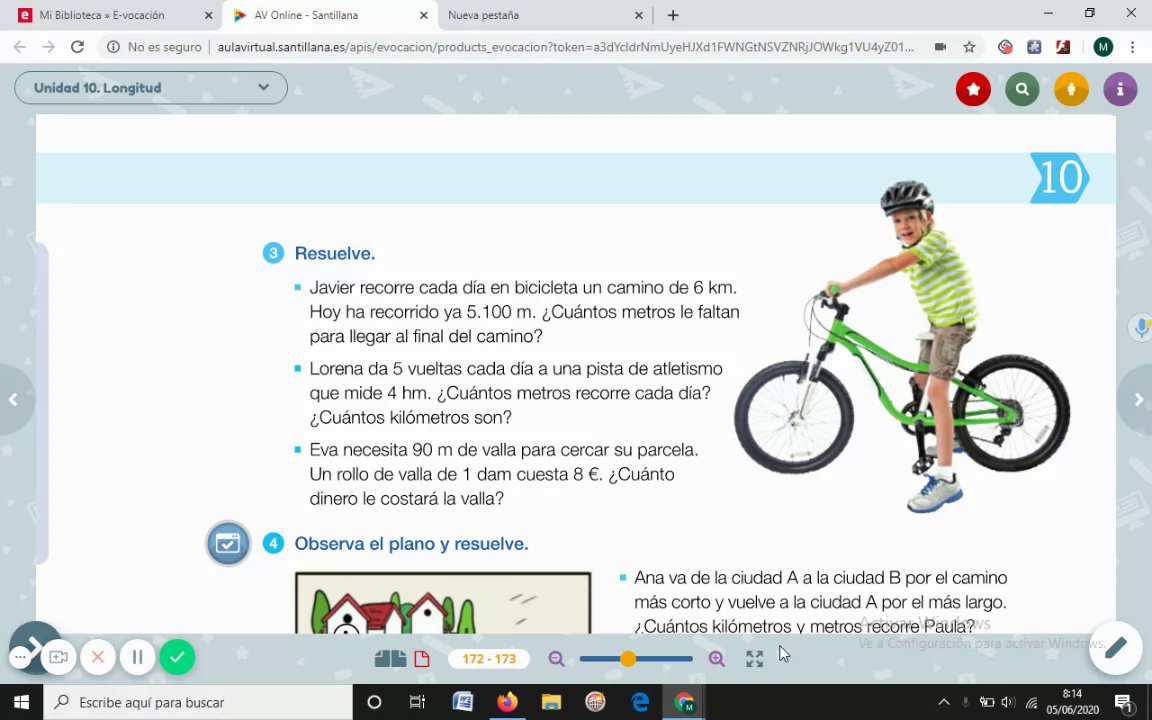
Task: Select single-page view icon
Action: (x=422, y=658)
